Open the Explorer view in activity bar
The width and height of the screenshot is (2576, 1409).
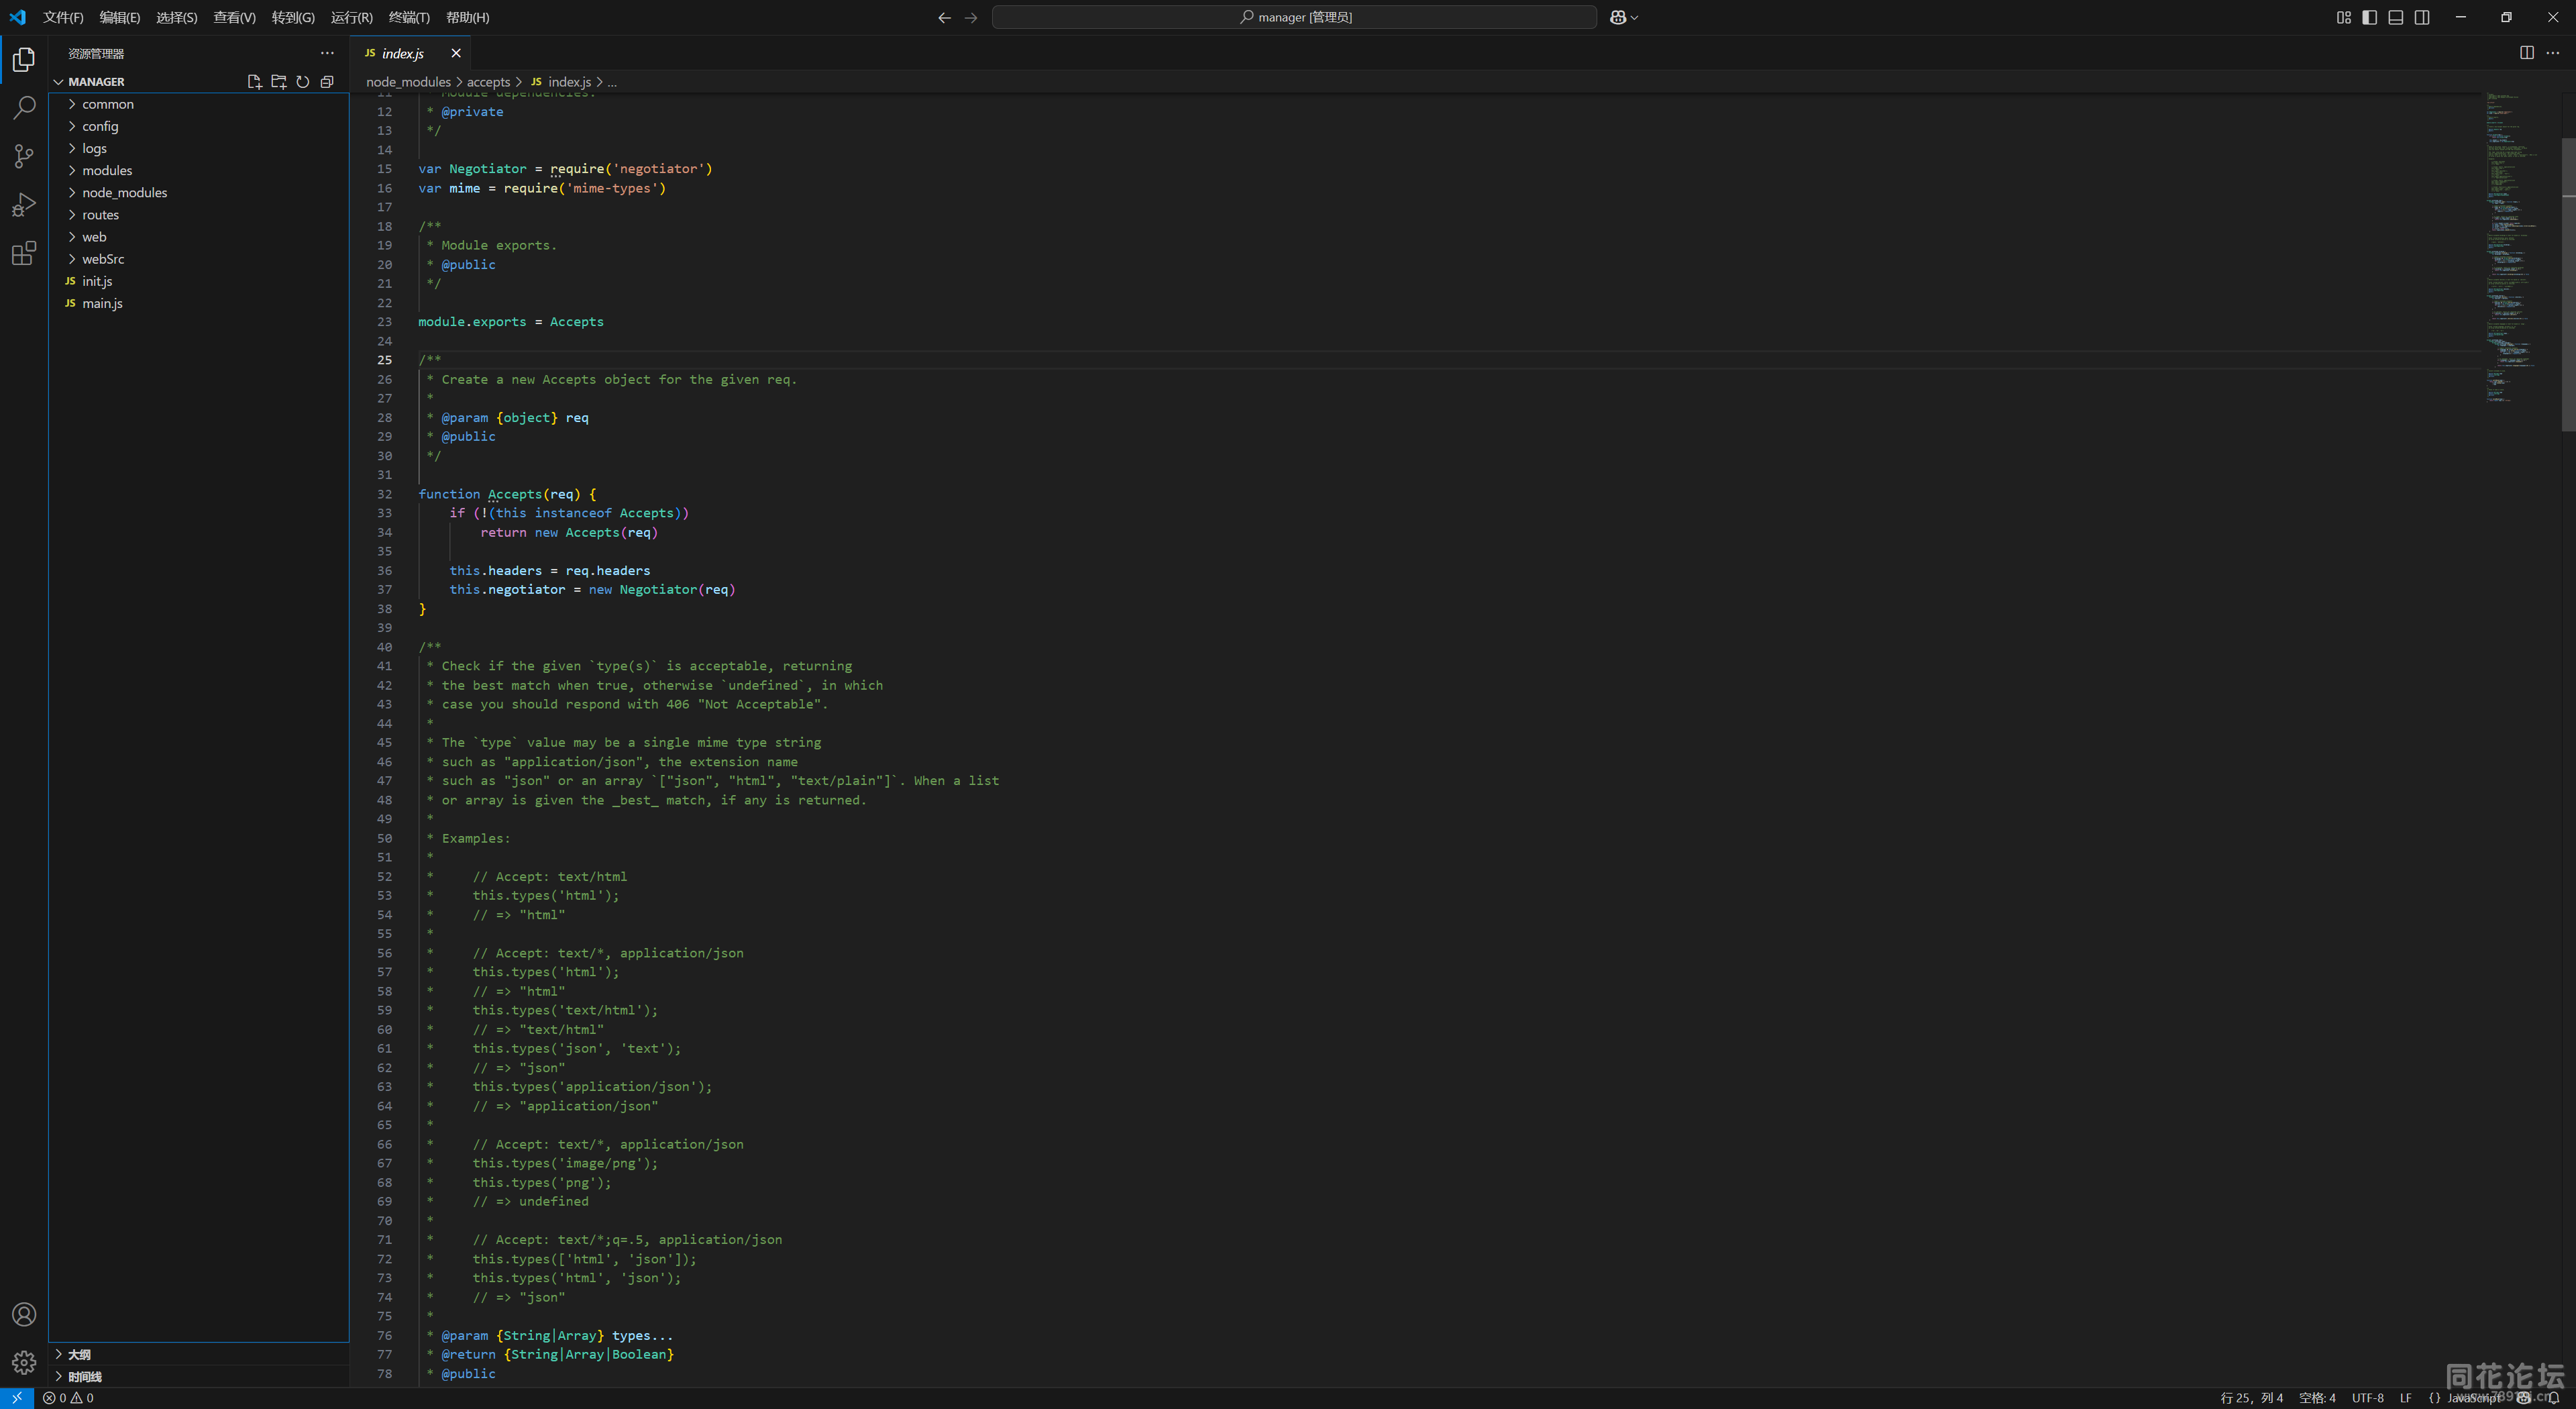24,60
